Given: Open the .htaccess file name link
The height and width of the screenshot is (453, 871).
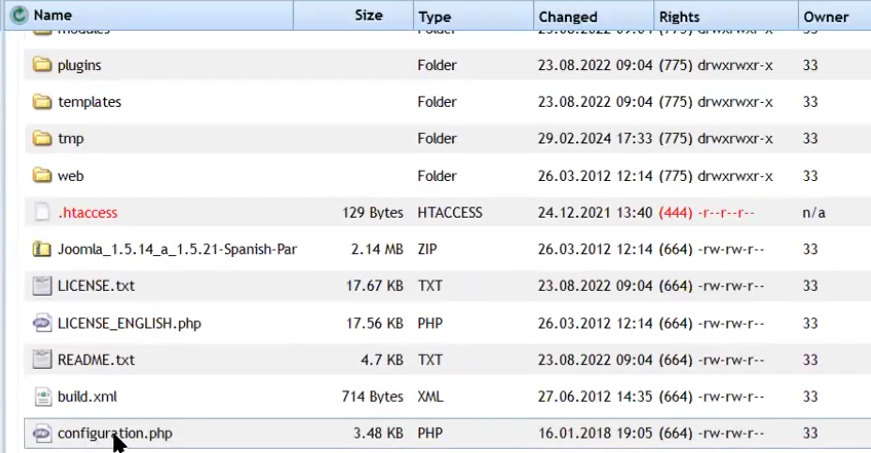Looking at the screenshot, I should (88, 213).
